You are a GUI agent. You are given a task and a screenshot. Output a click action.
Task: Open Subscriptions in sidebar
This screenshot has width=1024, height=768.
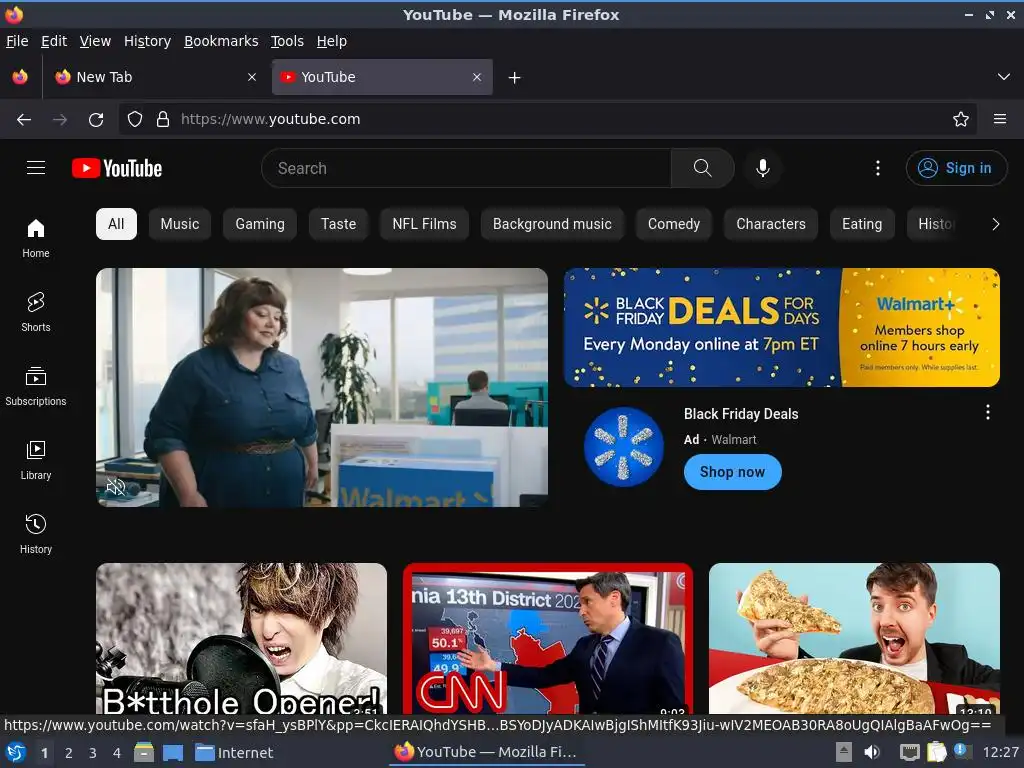pyautogui.click(x=36, y=387)
